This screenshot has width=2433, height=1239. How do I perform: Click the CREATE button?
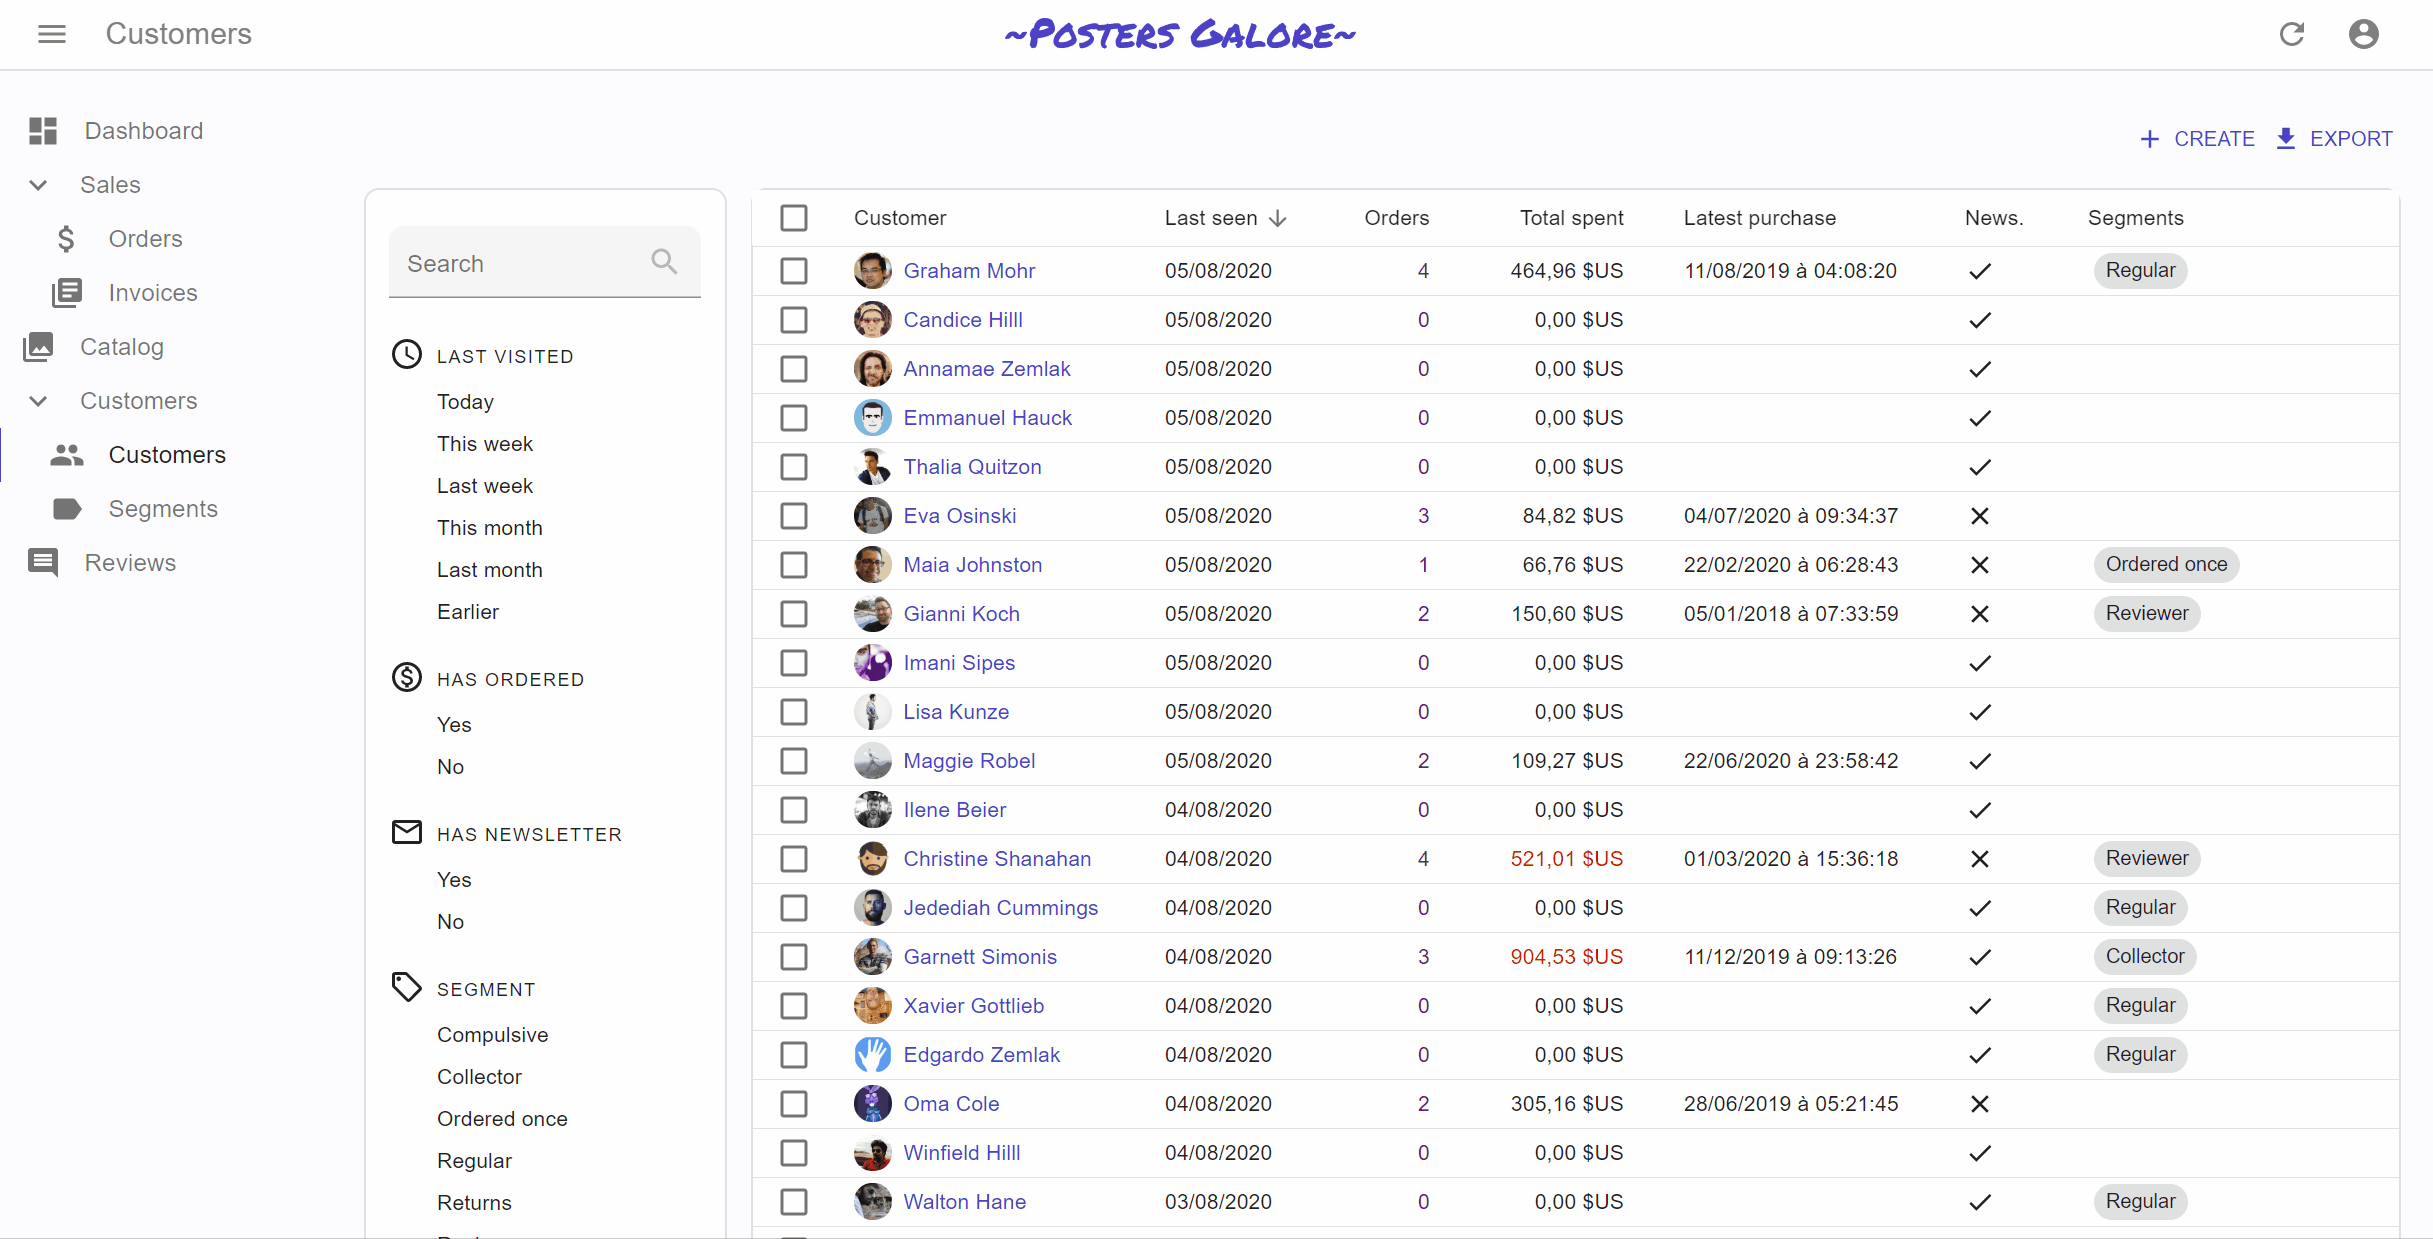click(2197, 139)
